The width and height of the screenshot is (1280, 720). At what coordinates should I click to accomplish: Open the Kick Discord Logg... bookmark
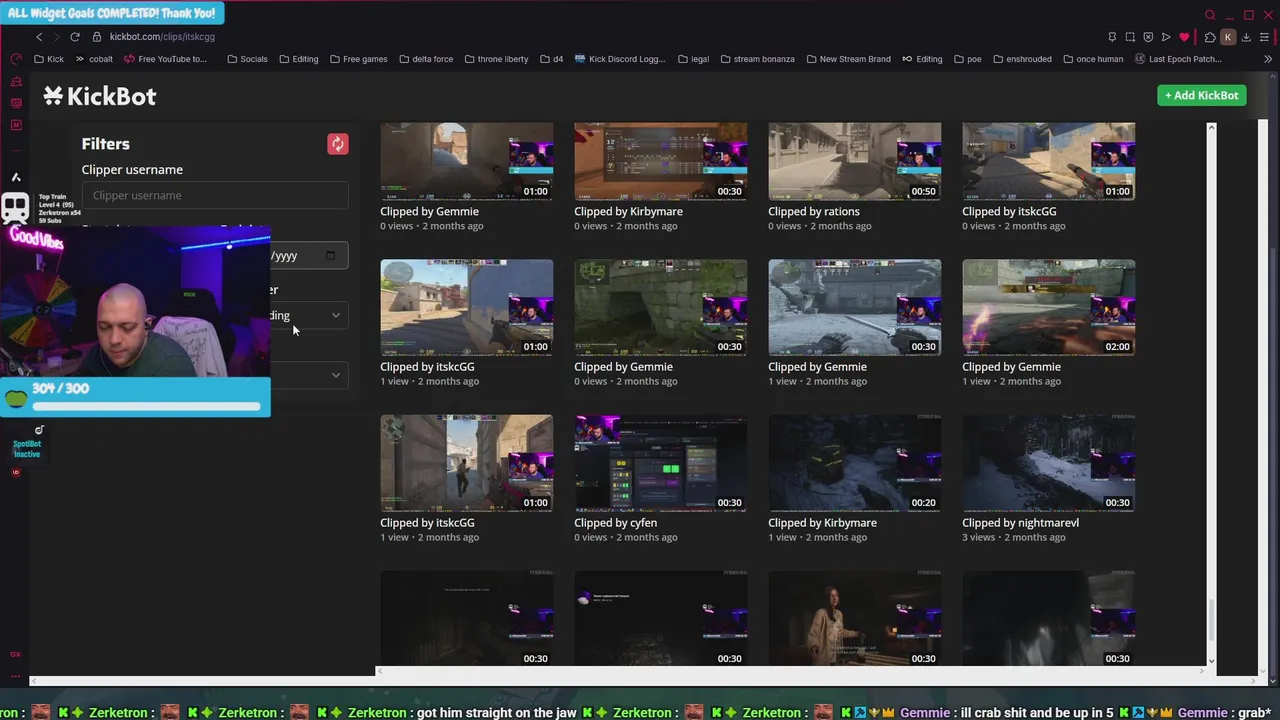coord(620,59)
